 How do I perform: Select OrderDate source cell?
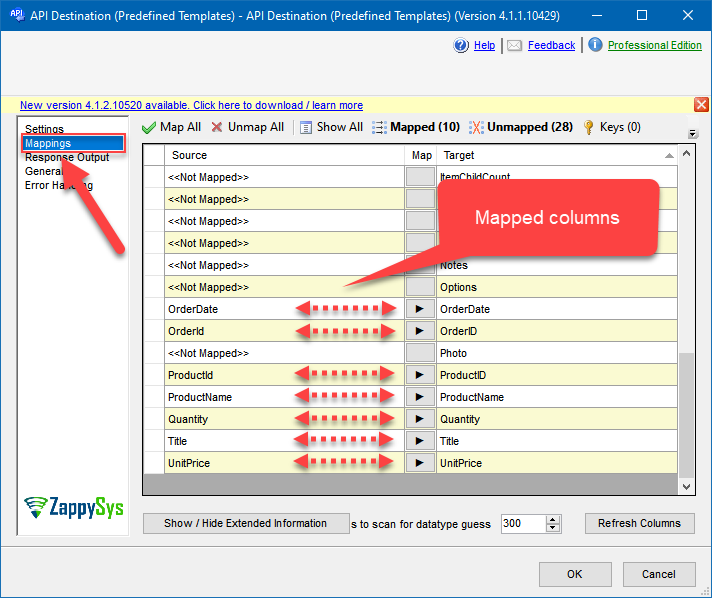[x=284, y=309]
